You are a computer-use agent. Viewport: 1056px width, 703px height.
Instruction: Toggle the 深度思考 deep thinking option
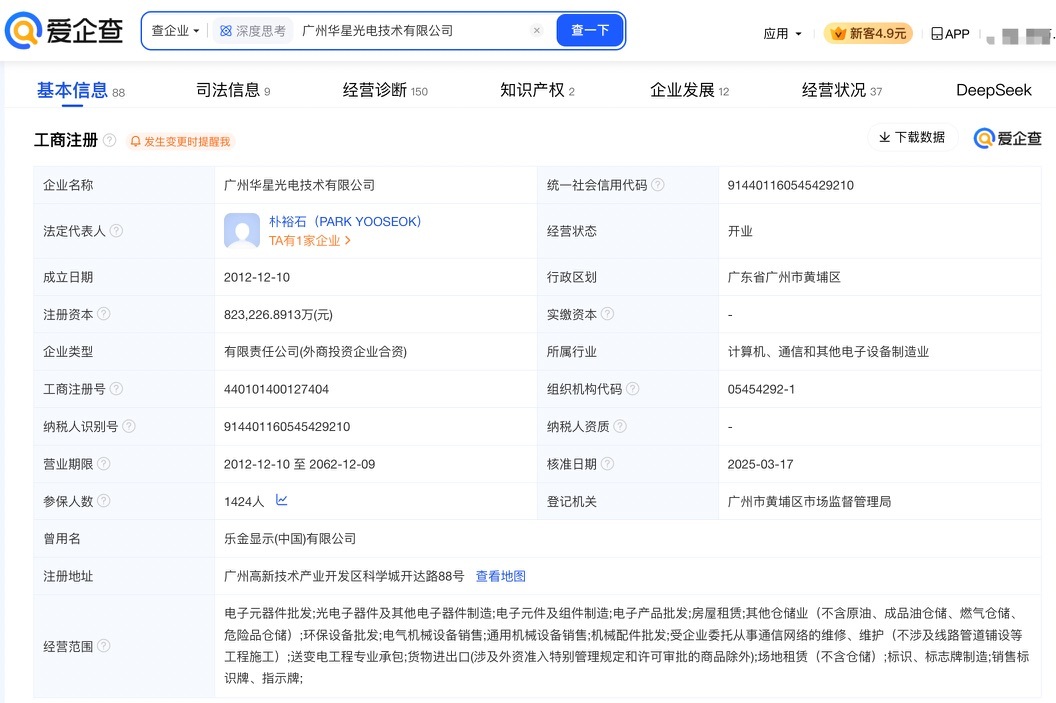click(x=253, y=31)
